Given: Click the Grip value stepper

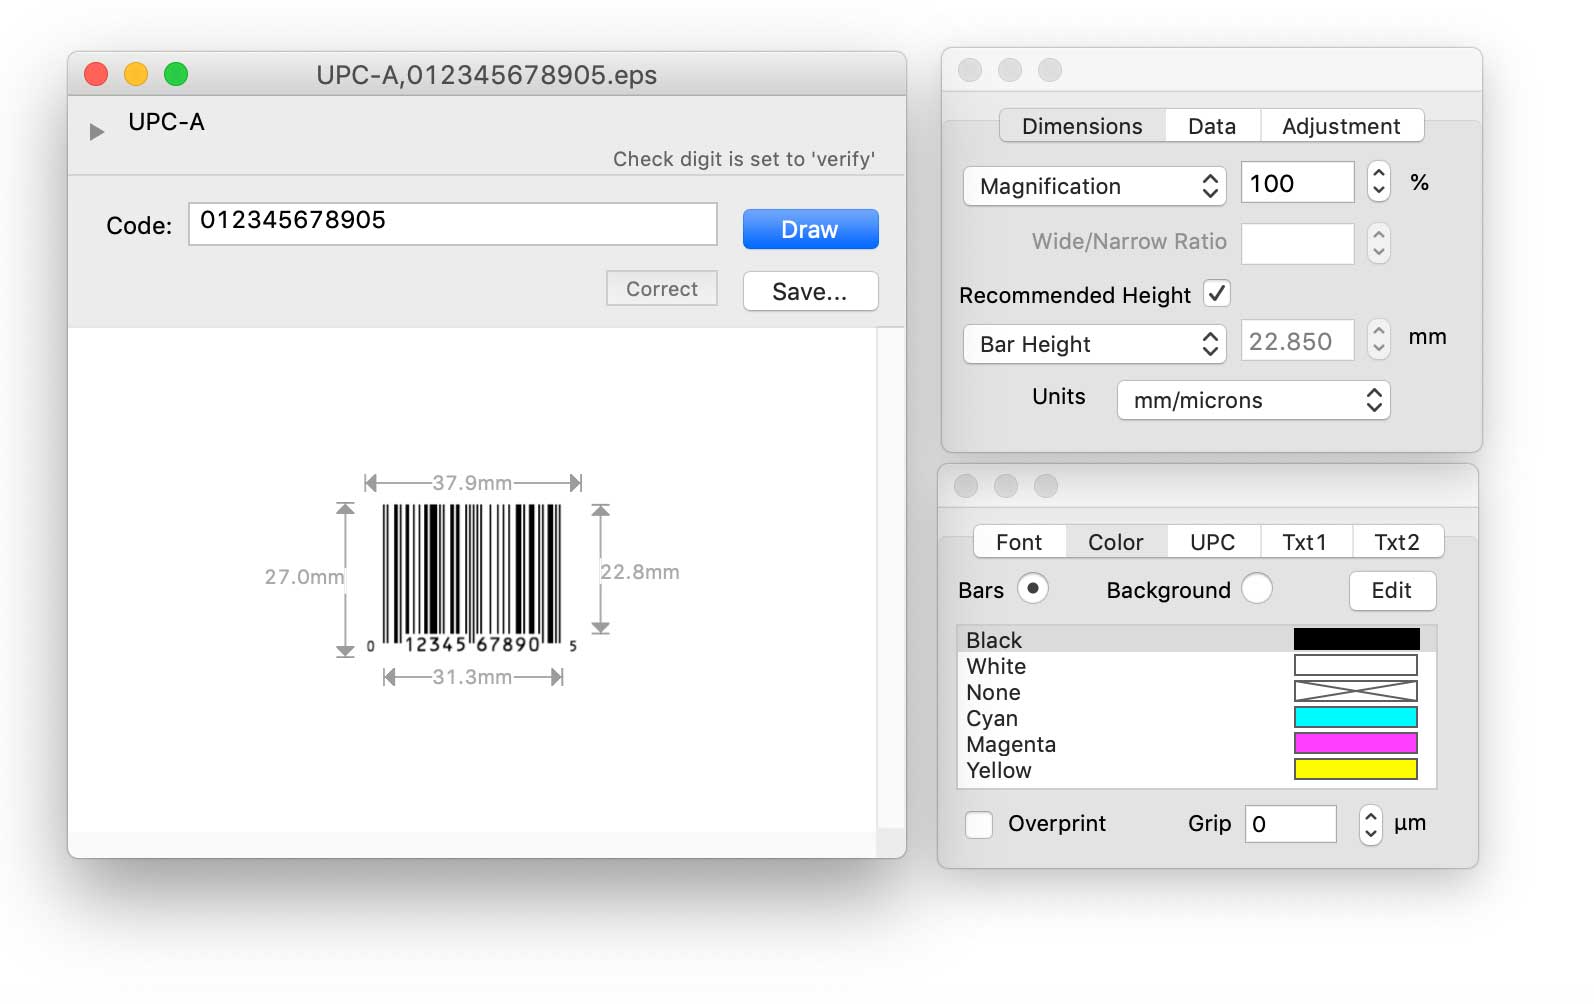Looking at the screenshot, I should coord(1371,824).
